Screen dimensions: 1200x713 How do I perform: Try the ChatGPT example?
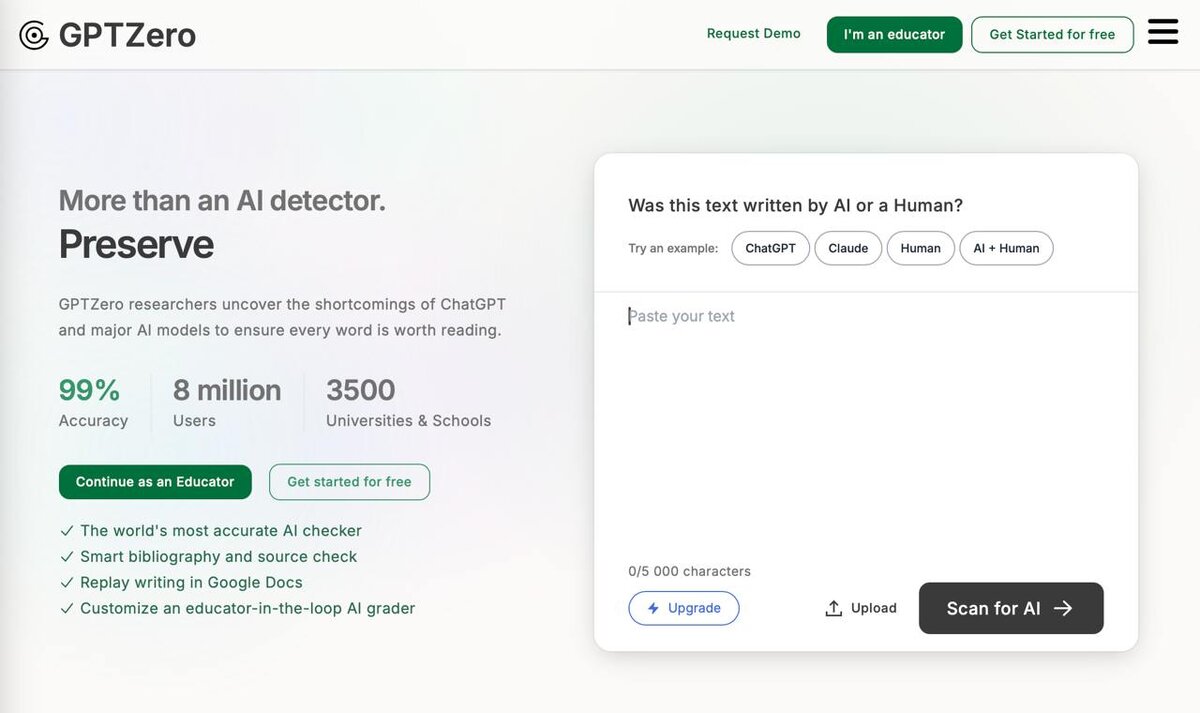[x=770, y=248]
